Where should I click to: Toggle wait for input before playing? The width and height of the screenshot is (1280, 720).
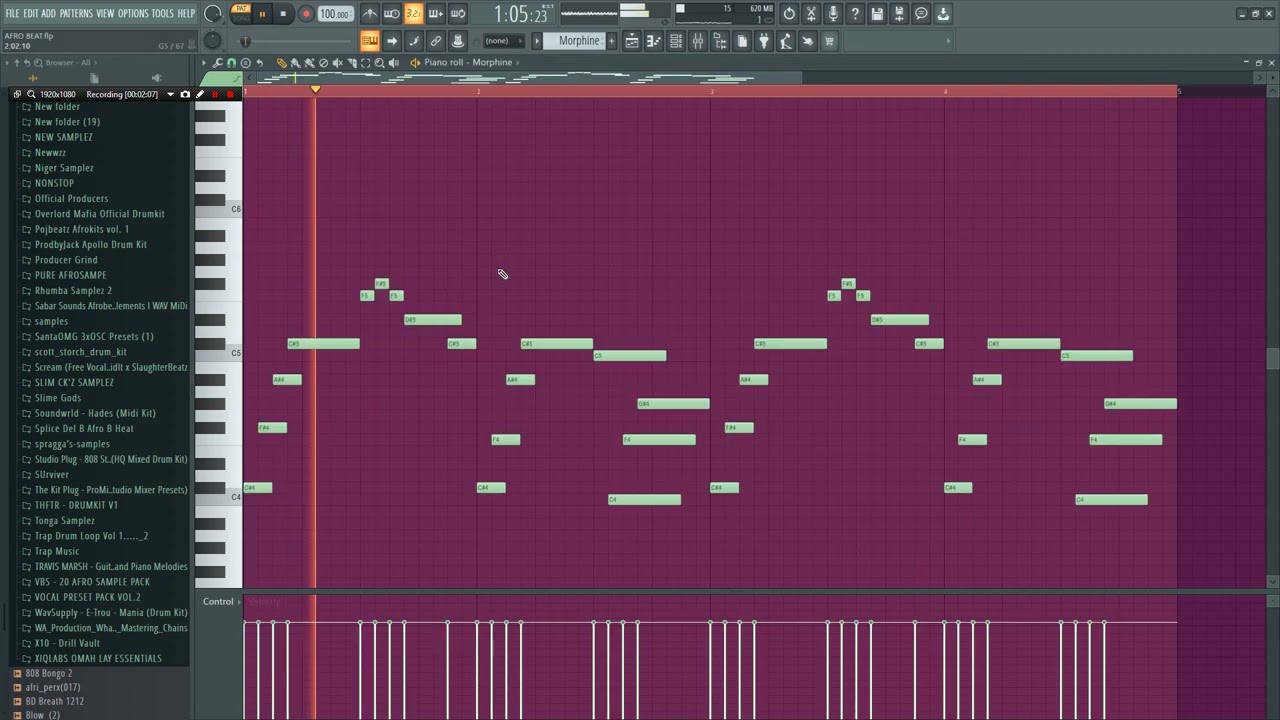392,14
